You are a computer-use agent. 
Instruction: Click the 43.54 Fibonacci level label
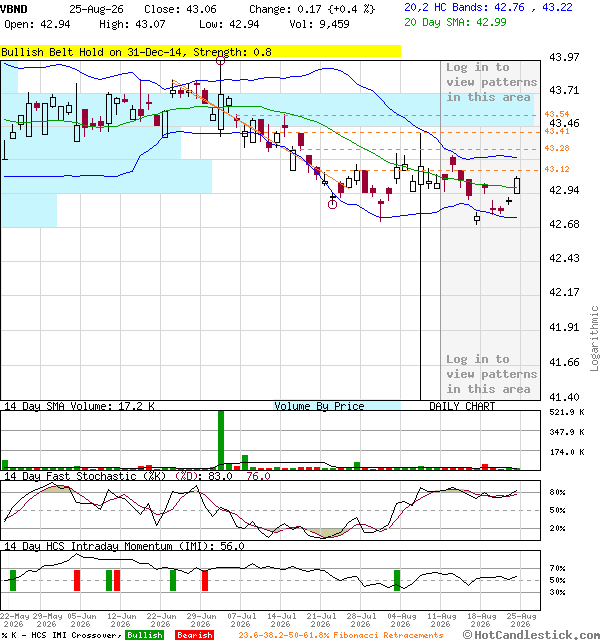coord(557,114)
